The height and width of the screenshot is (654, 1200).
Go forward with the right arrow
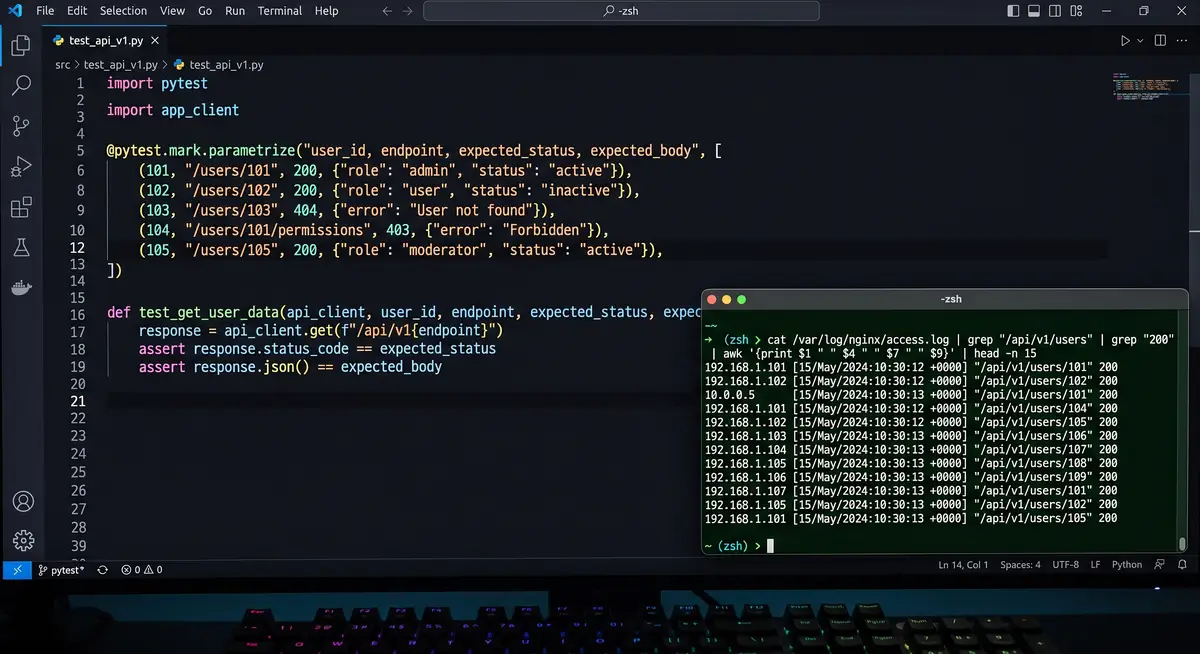pyautogui.click(x=408, y=11)
